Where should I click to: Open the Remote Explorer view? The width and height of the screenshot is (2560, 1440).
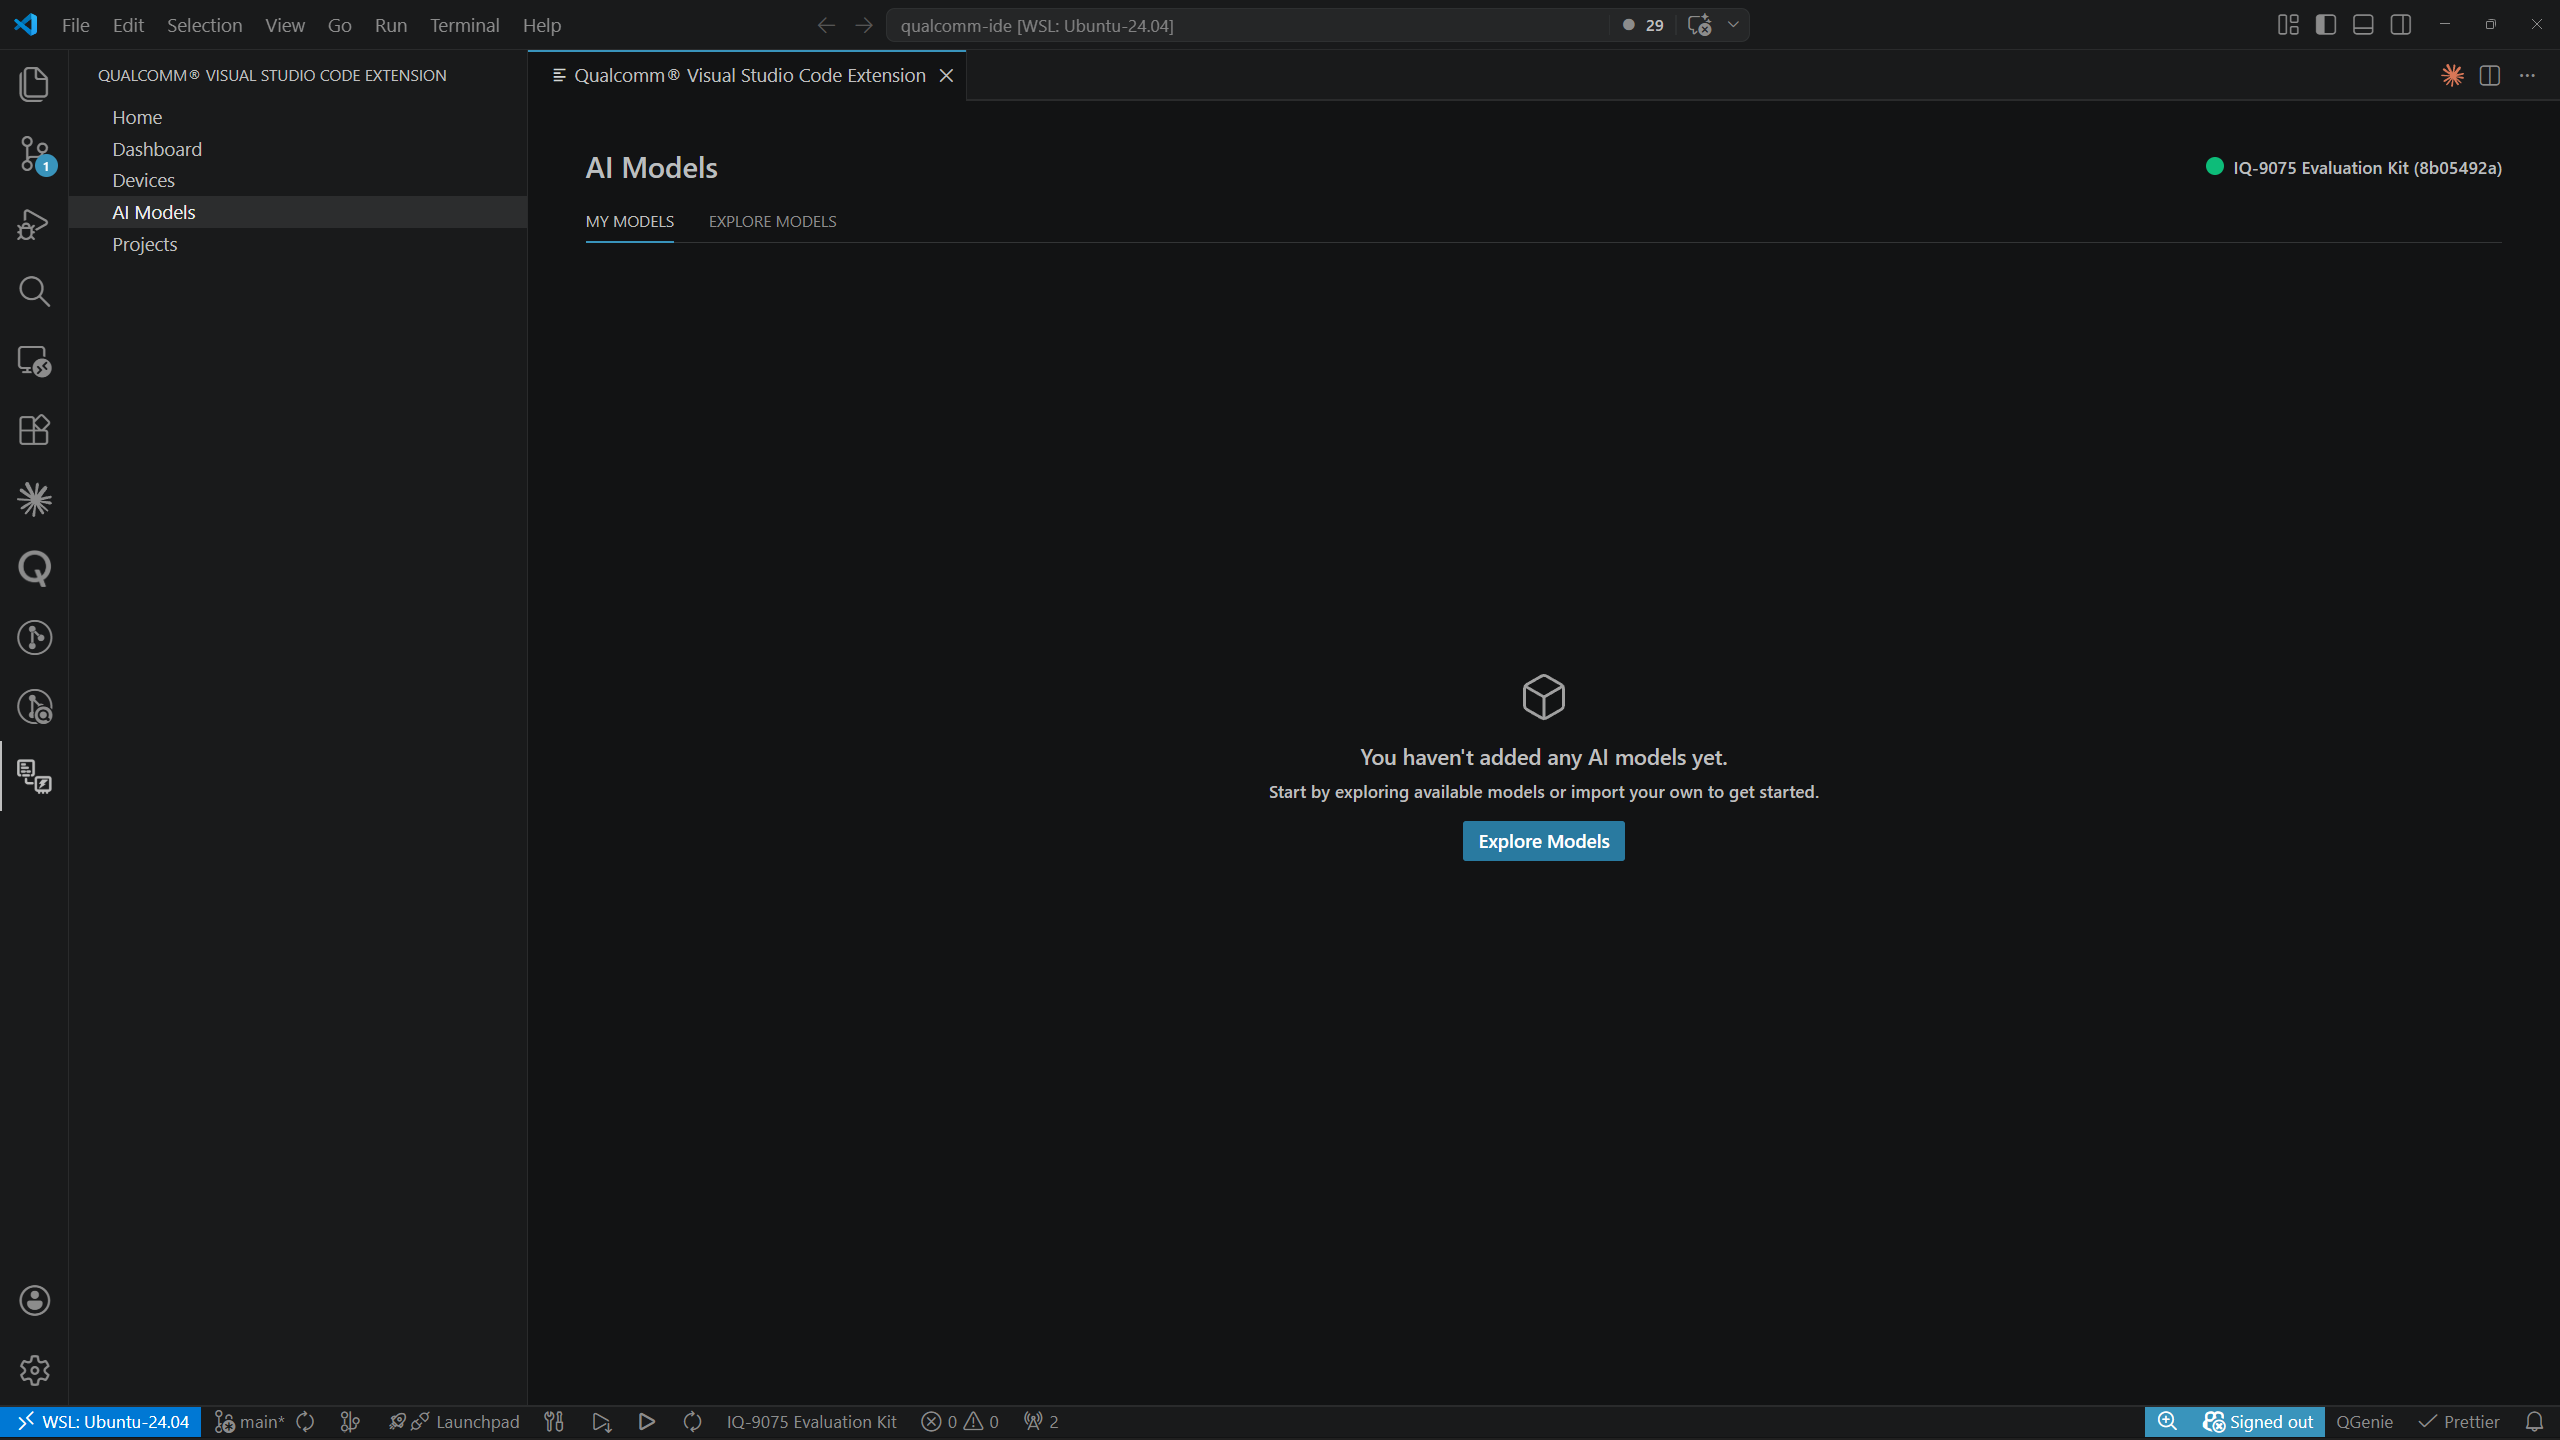pyautogui.click(x=34, y=361)
